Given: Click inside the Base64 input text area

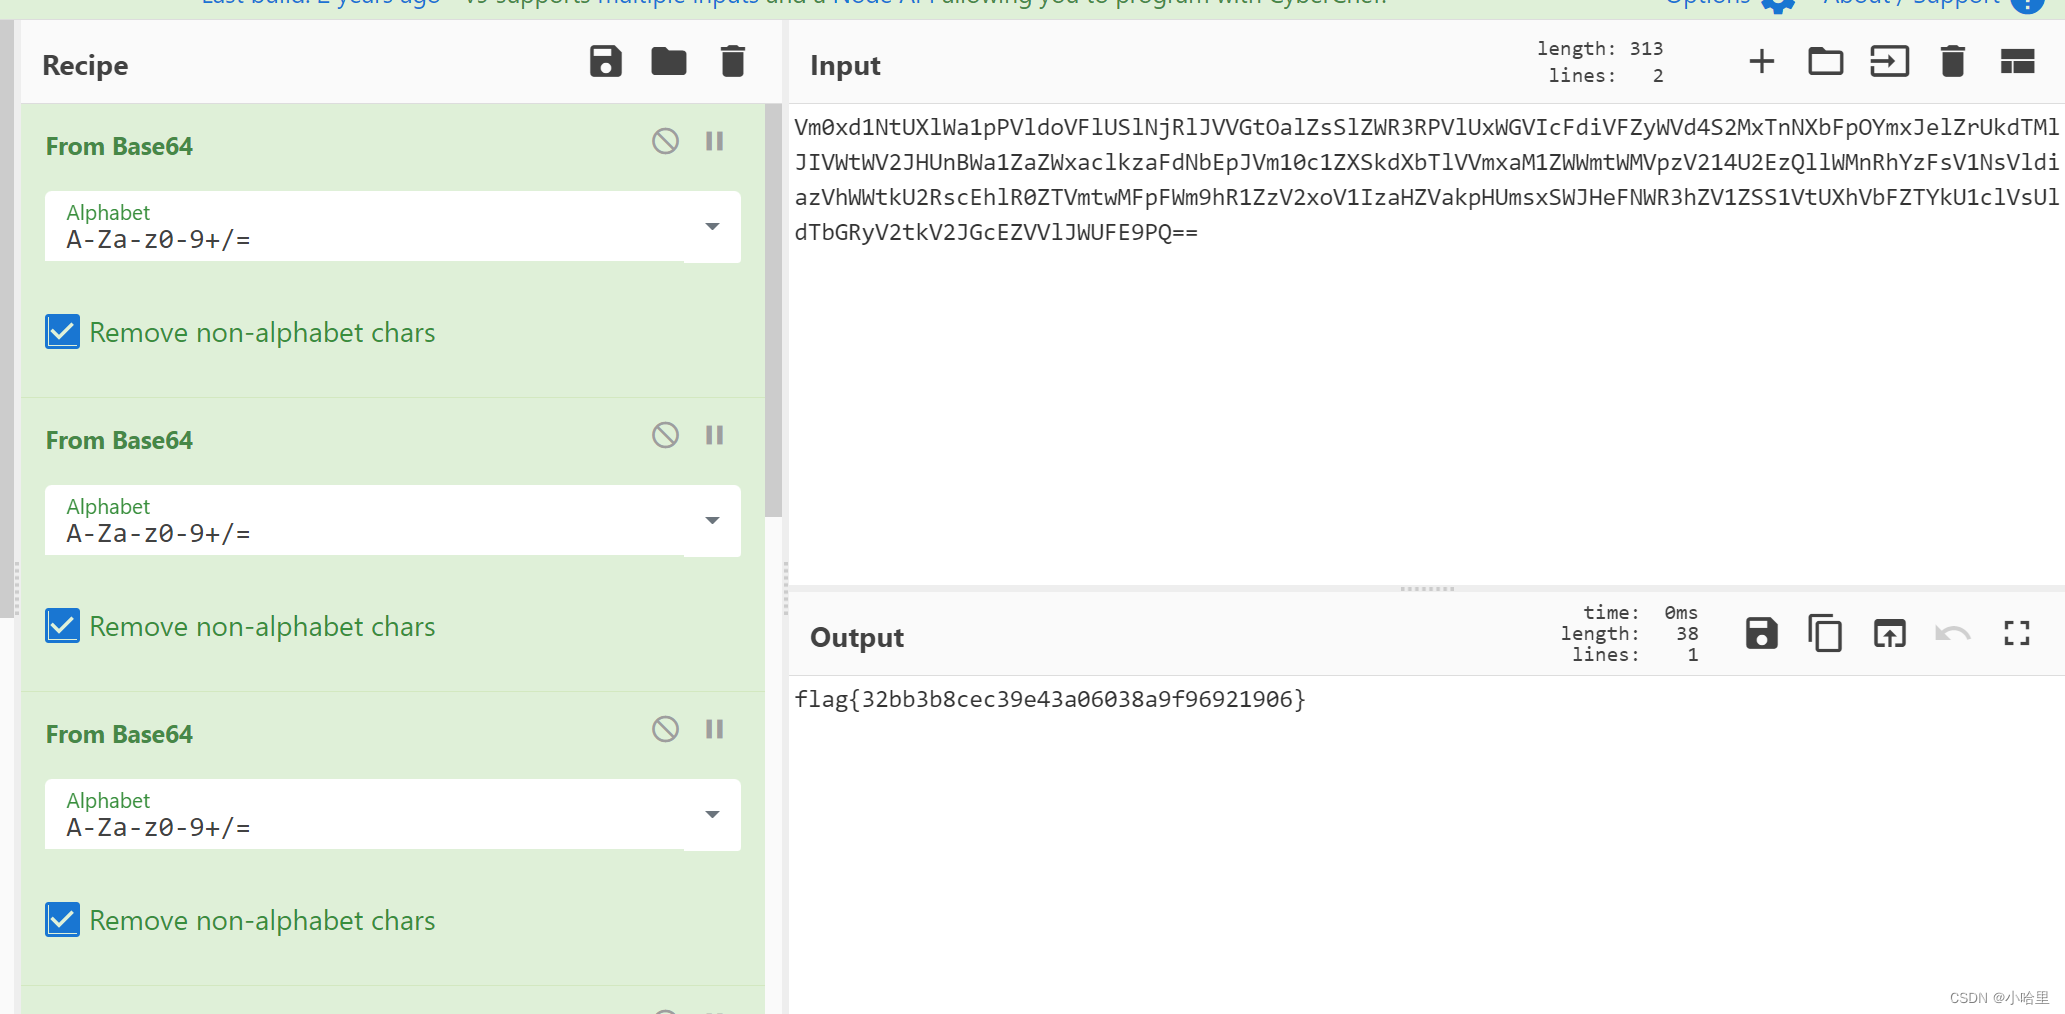Looking at the screenshot, I should (x=1427, y=345).
